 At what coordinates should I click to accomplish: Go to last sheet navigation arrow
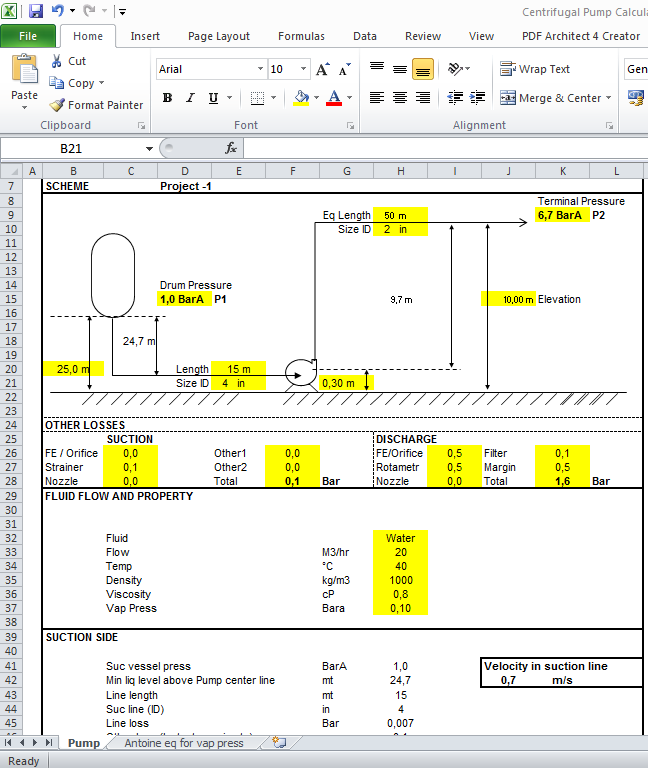coord(48,743)
